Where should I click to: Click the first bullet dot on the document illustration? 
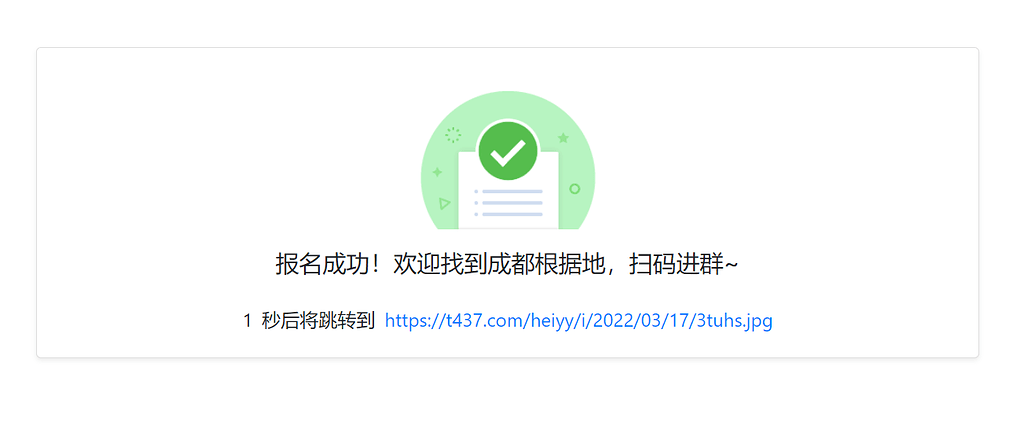[x=476, y=191]
